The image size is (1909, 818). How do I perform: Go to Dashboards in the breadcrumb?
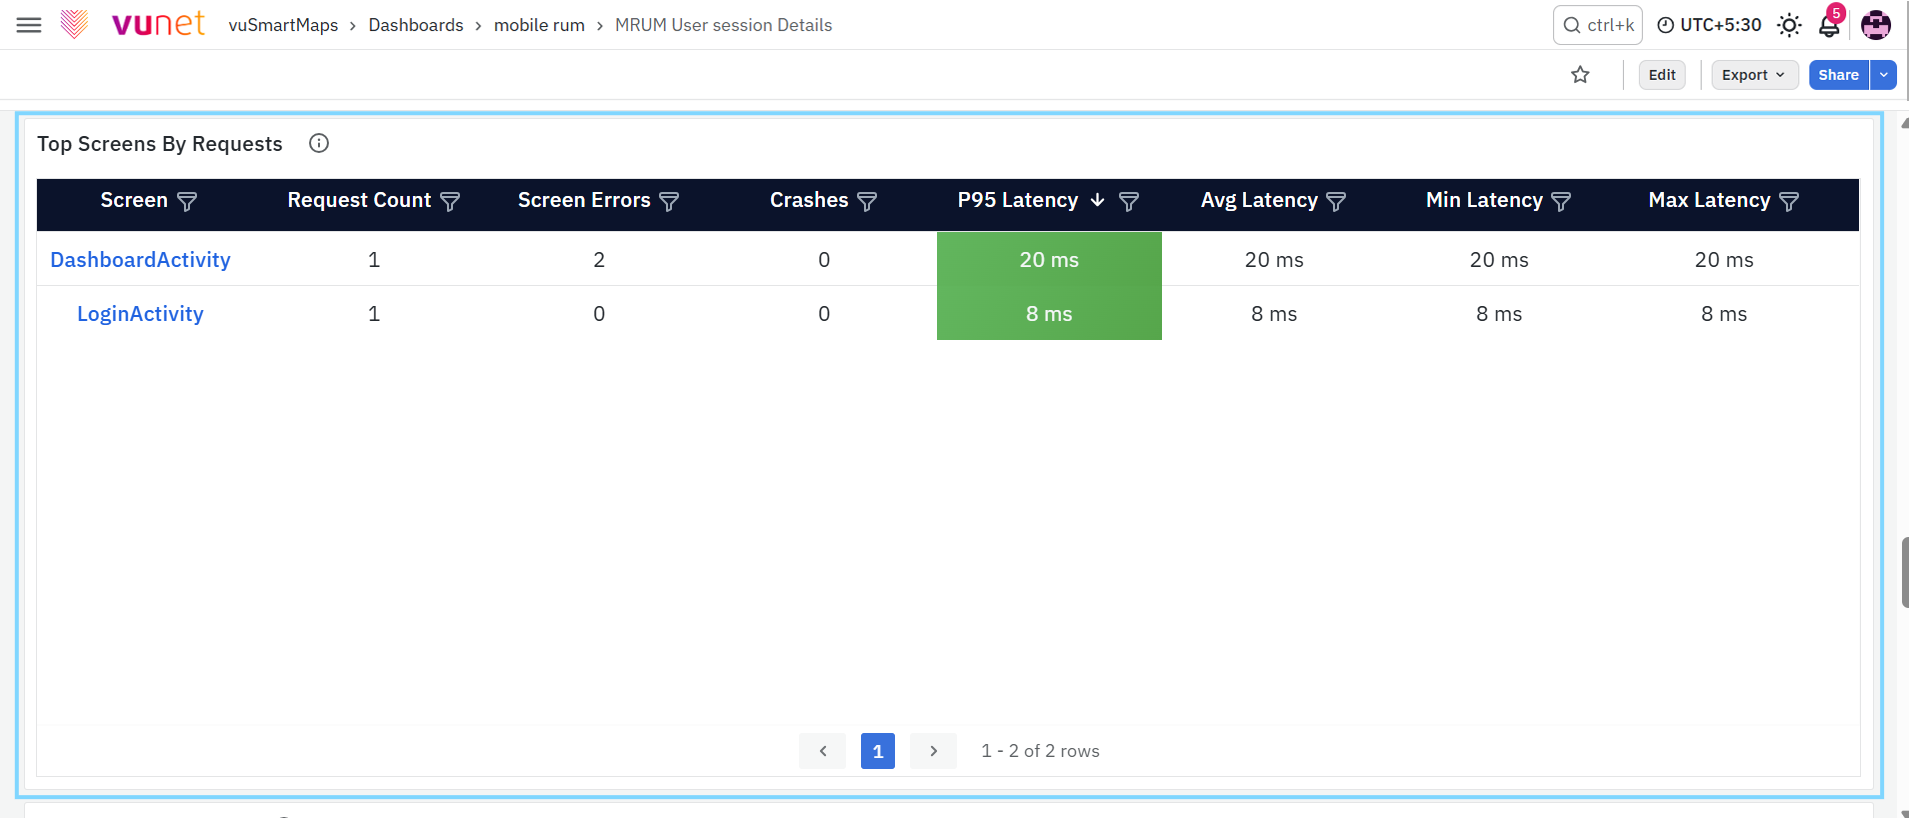coord(416,25)
